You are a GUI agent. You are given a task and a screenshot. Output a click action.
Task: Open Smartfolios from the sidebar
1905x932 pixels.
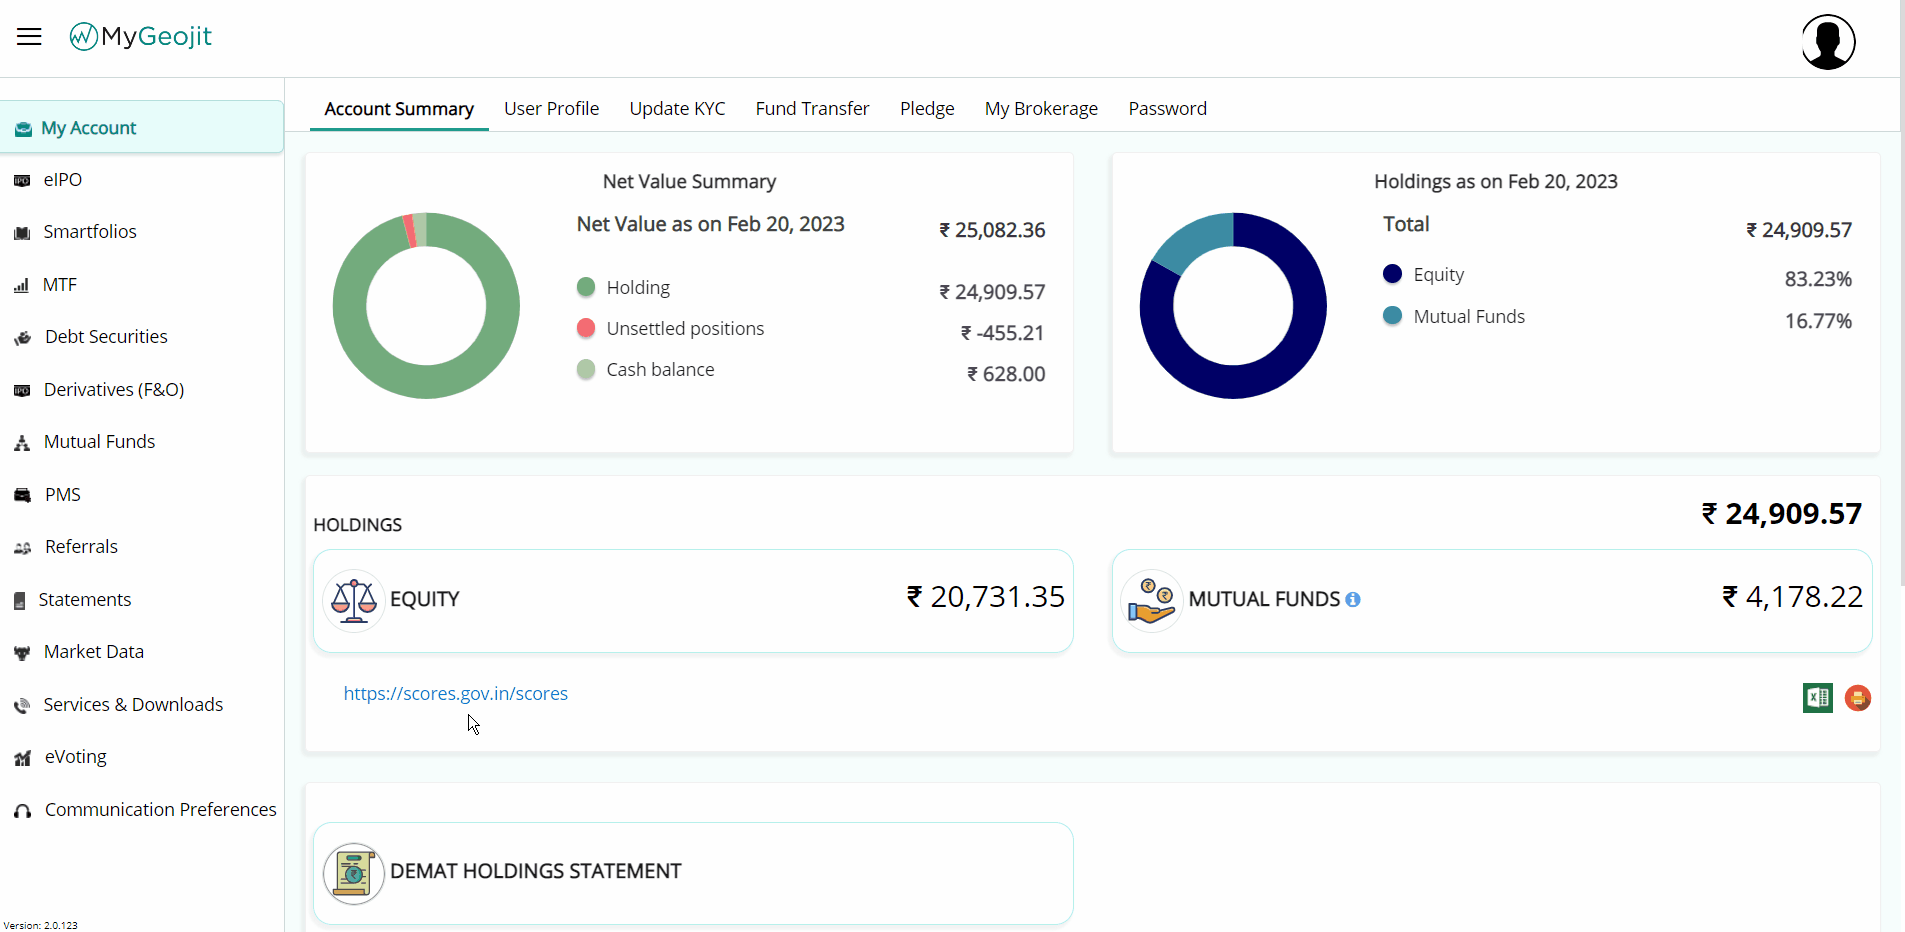(90, 231)
